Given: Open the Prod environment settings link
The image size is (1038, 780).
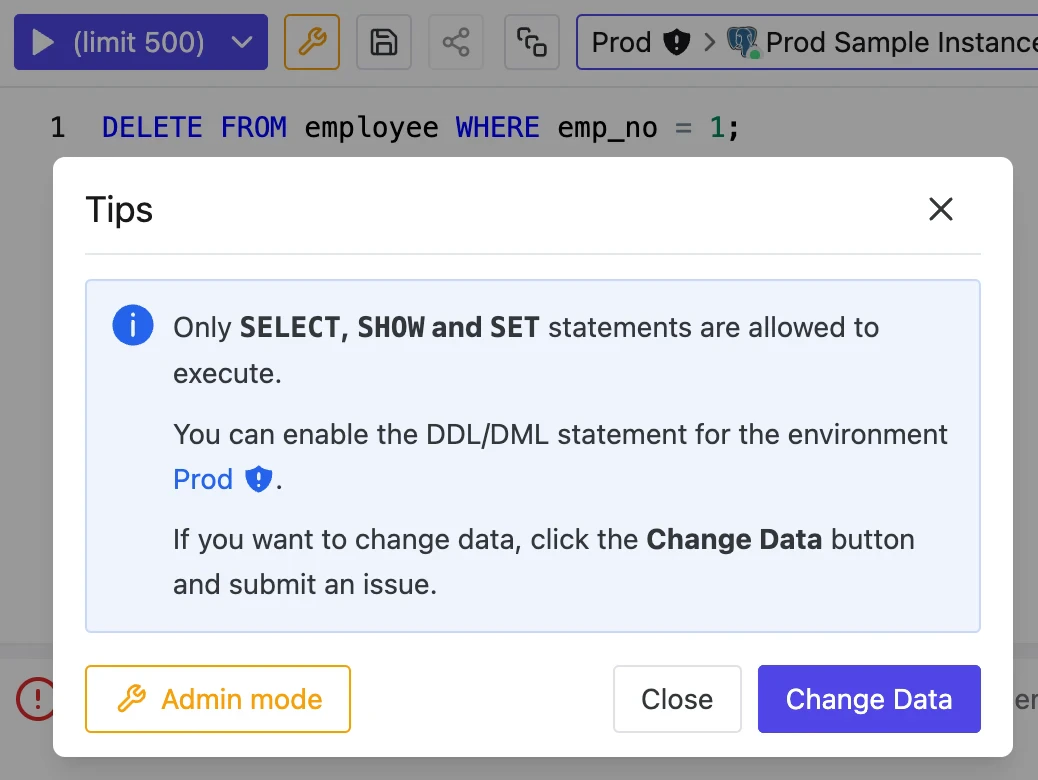Looking at the screenshot, I should pos(203,479).
